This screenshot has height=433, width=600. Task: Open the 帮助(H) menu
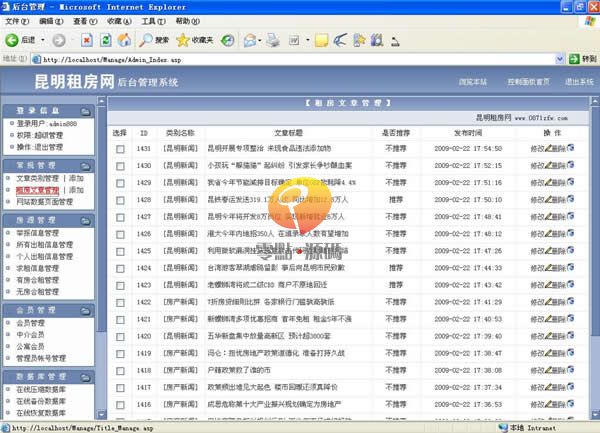point(188,21)
